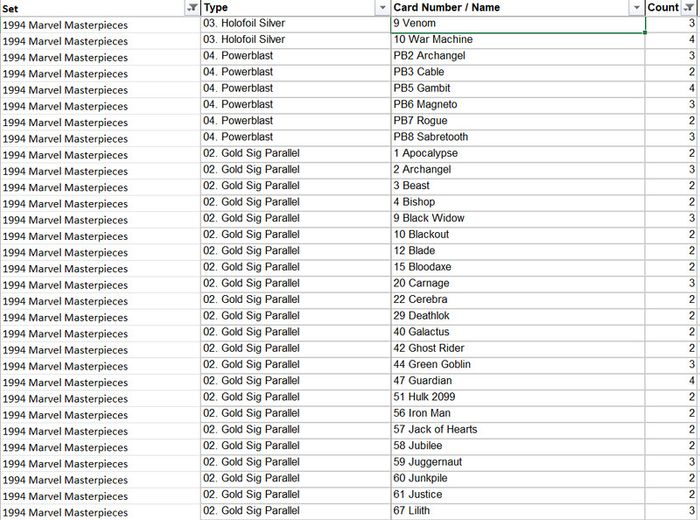
Task: Select cell containing 3 Beast
Action: (x=518, y=187)
